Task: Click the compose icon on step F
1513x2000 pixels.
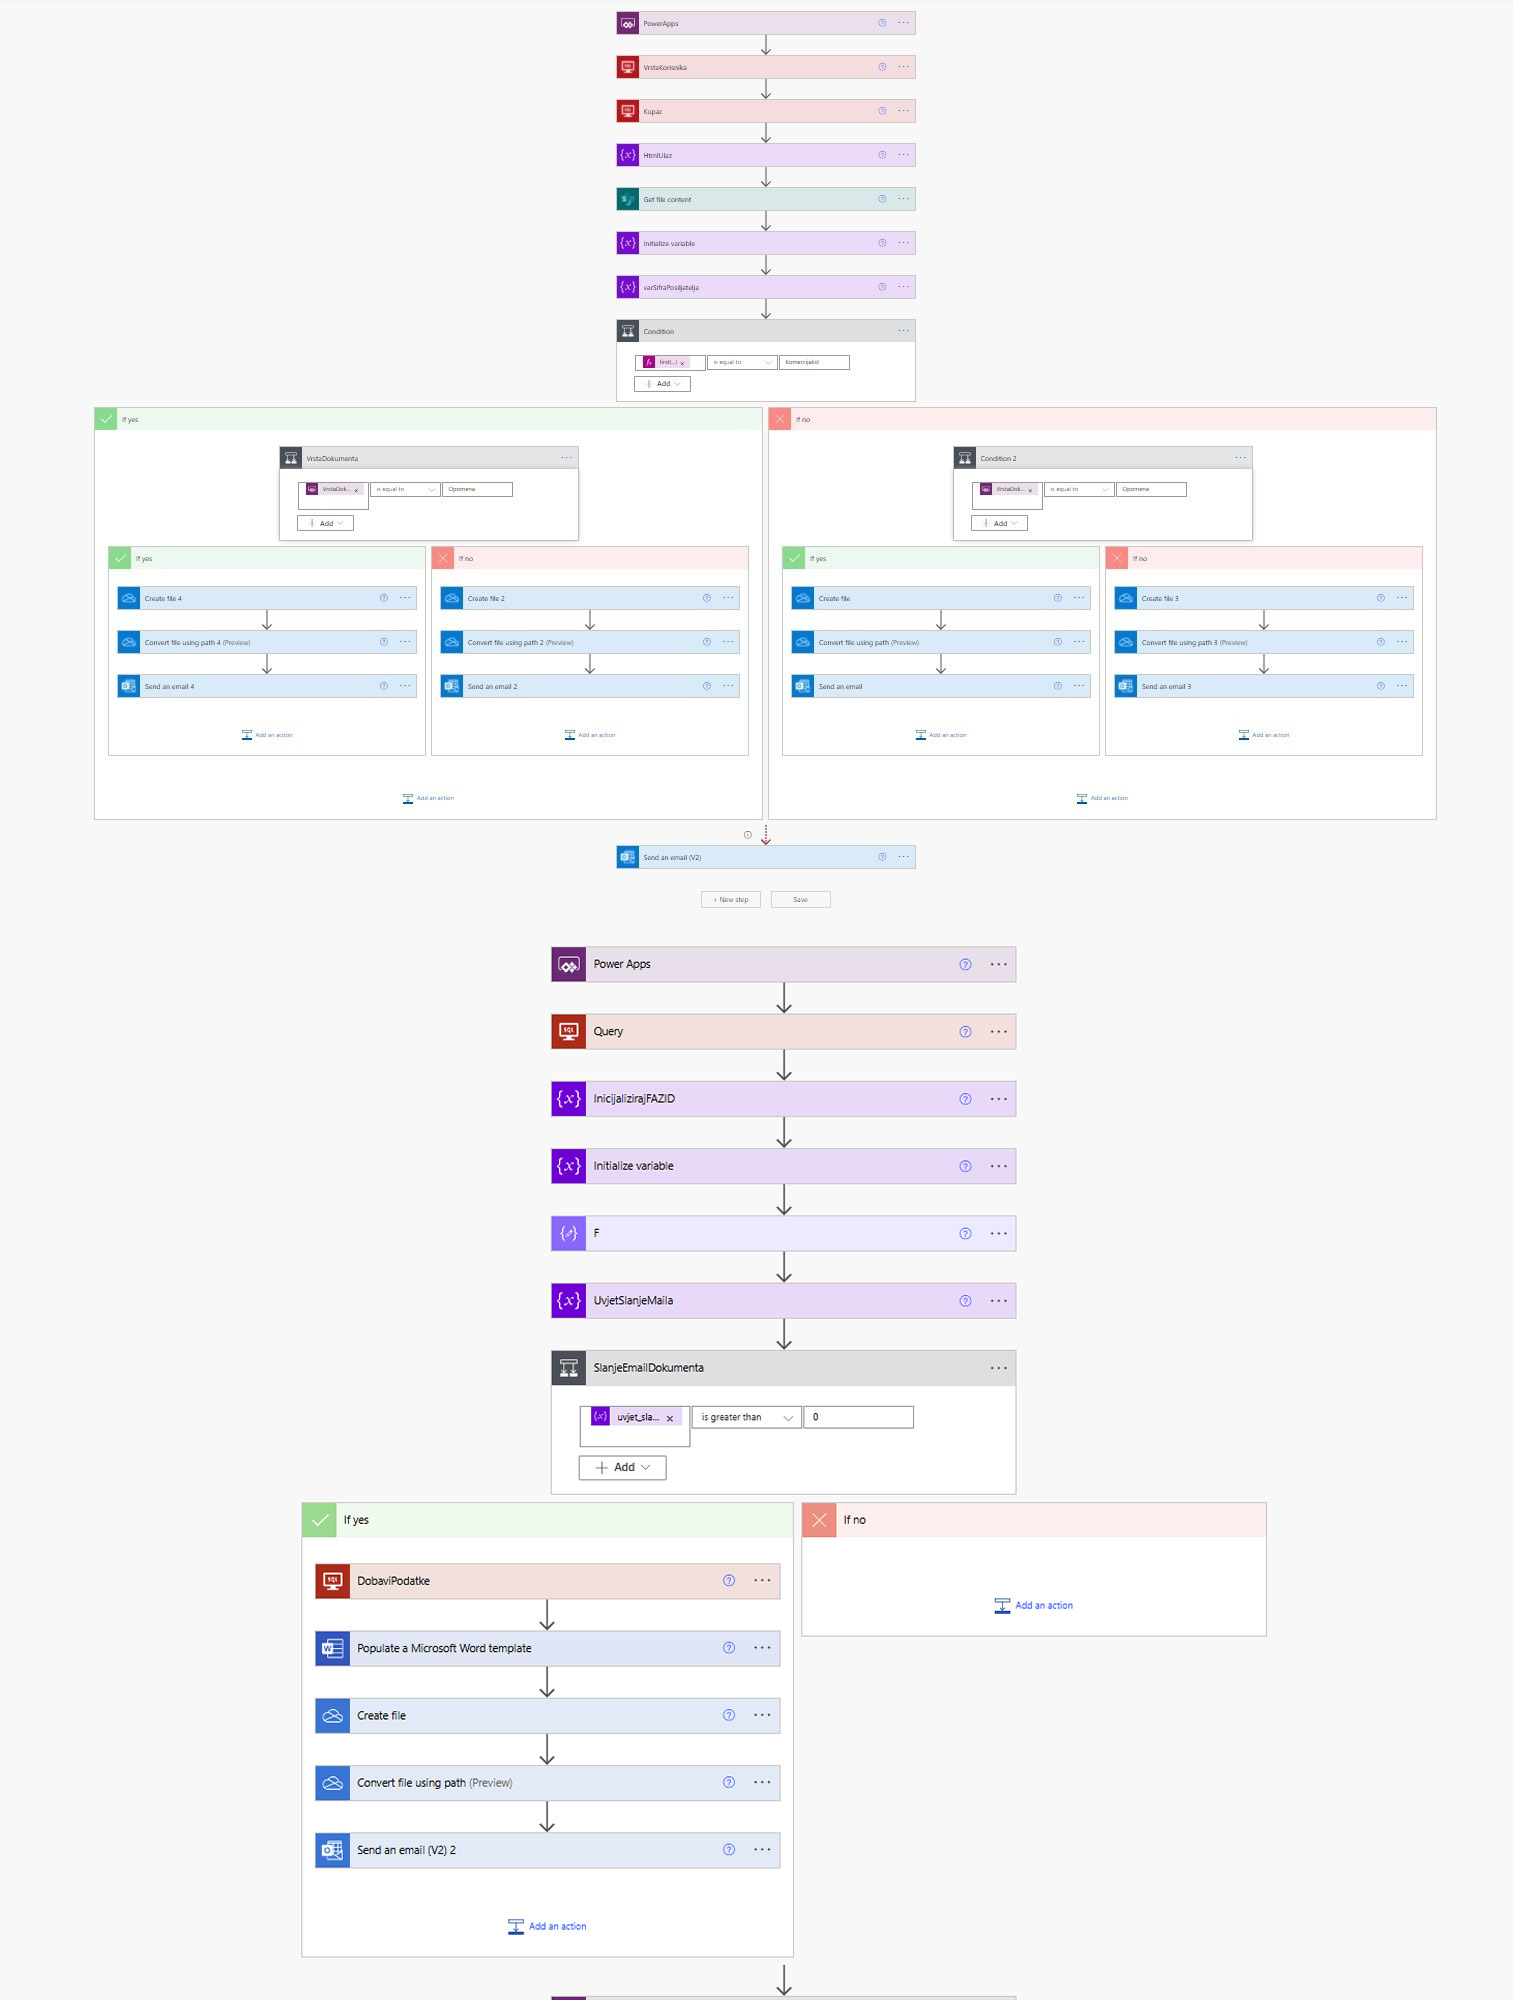Action: (x=568, y=1234)
